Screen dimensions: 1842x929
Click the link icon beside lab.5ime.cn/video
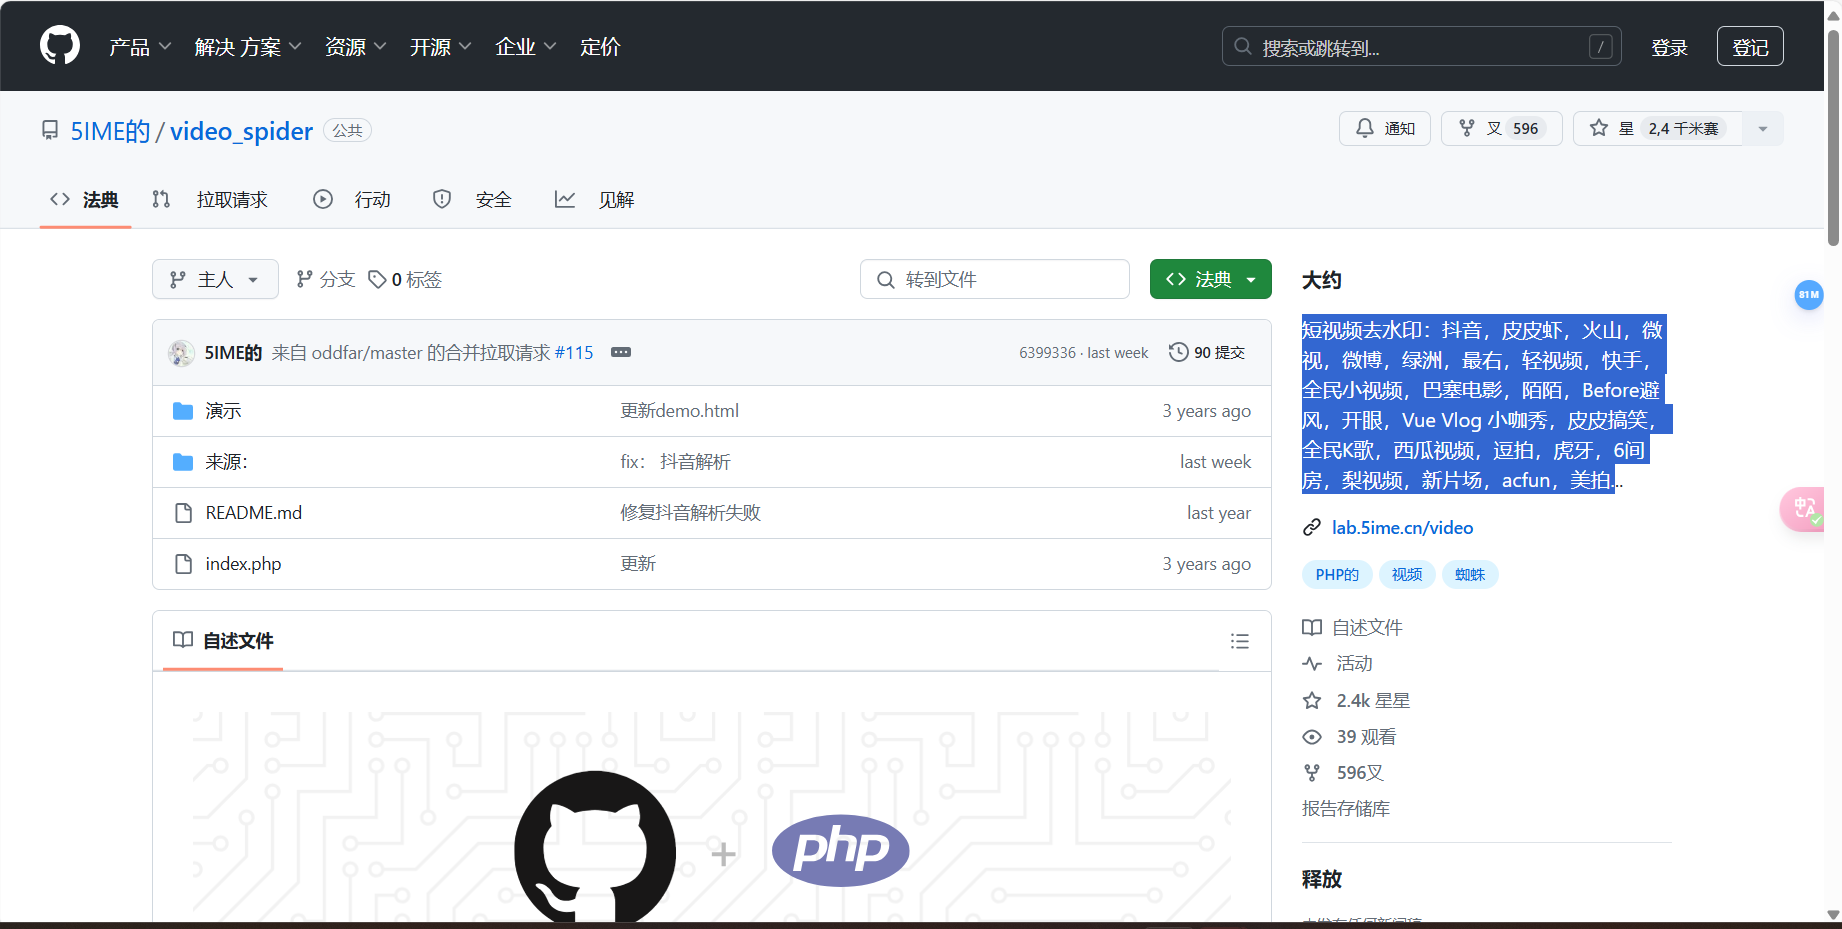coord(1311,527)
